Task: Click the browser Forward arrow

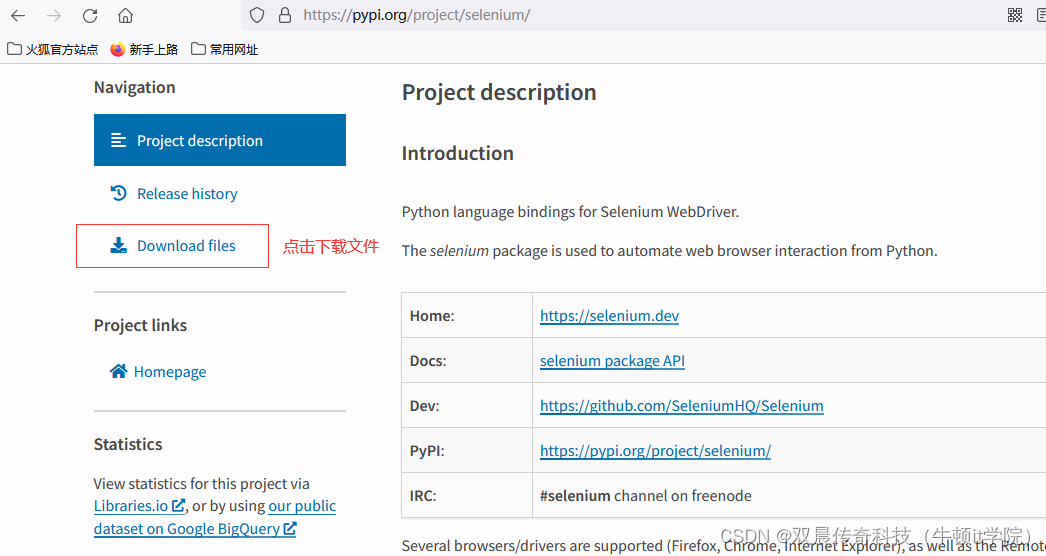Action: click(x=54, y=15)
